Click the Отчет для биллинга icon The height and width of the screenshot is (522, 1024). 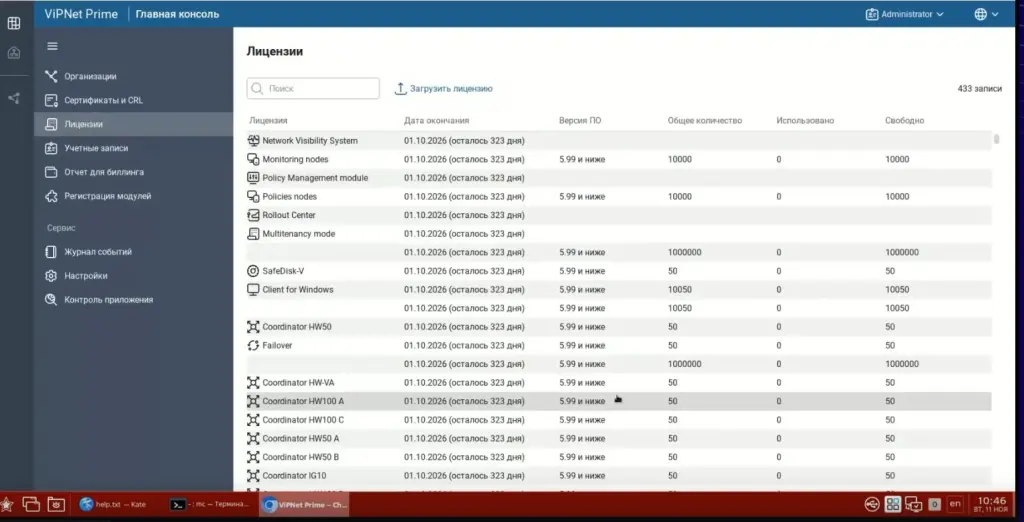(x=51, y=172)
